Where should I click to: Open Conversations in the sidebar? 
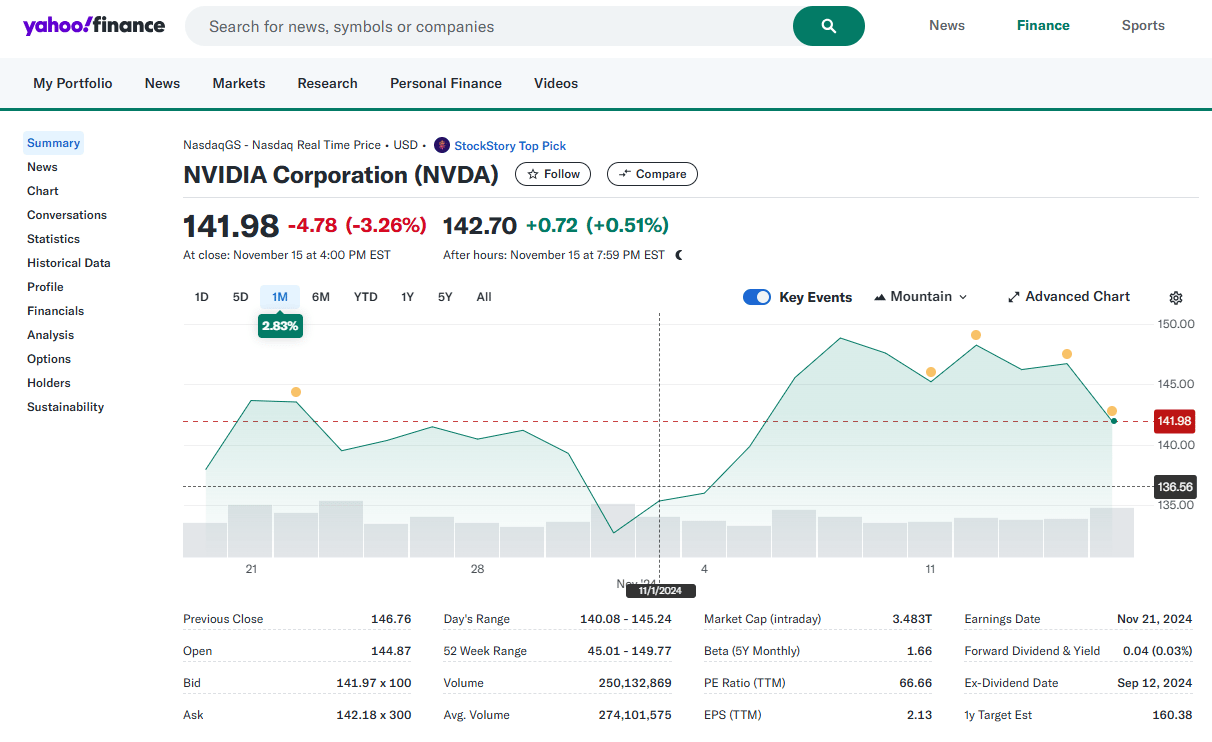(67, 215)
